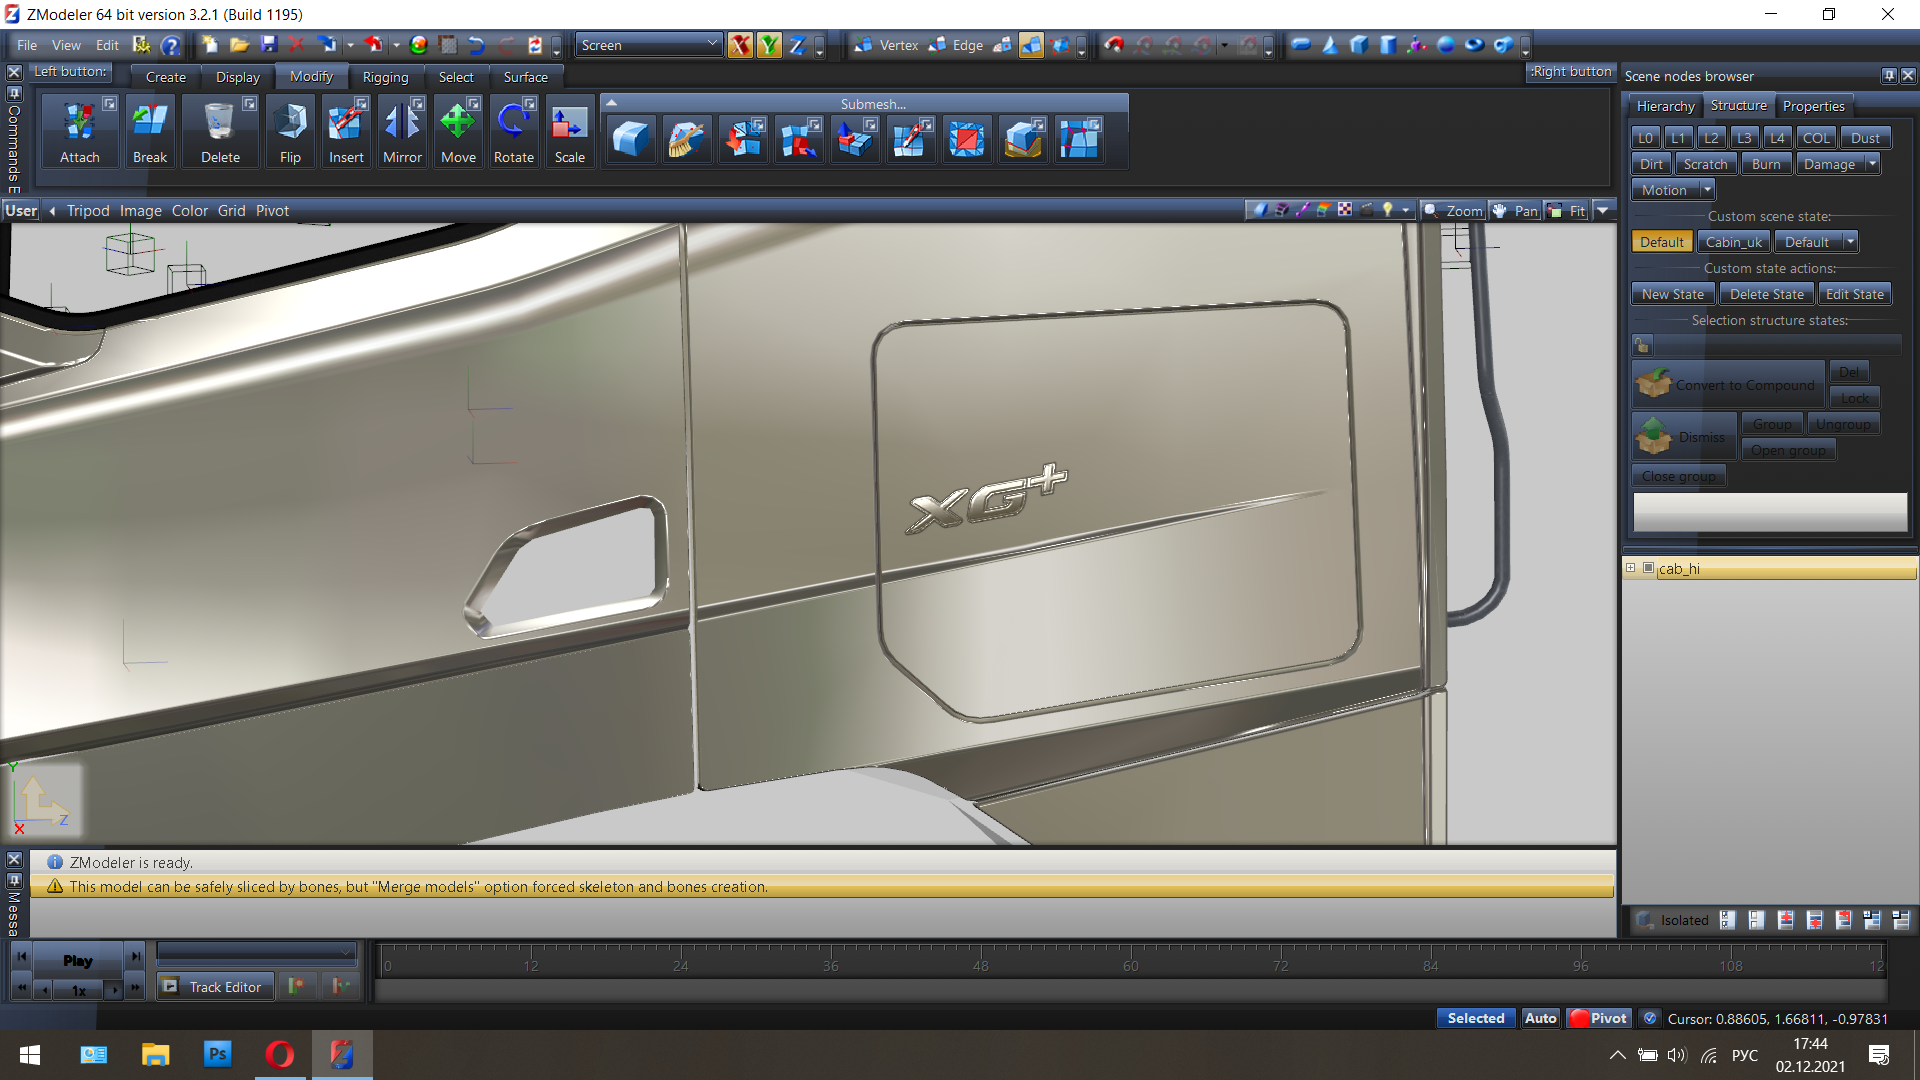Open the animation track dropdown above Track Editor

click(x=256, y=951)
